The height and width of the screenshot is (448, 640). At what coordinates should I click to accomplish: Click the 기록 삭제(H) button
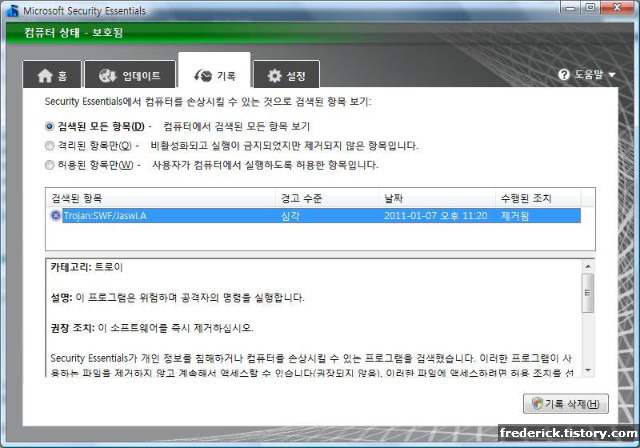pyautogui.click(x=566, y=404)
